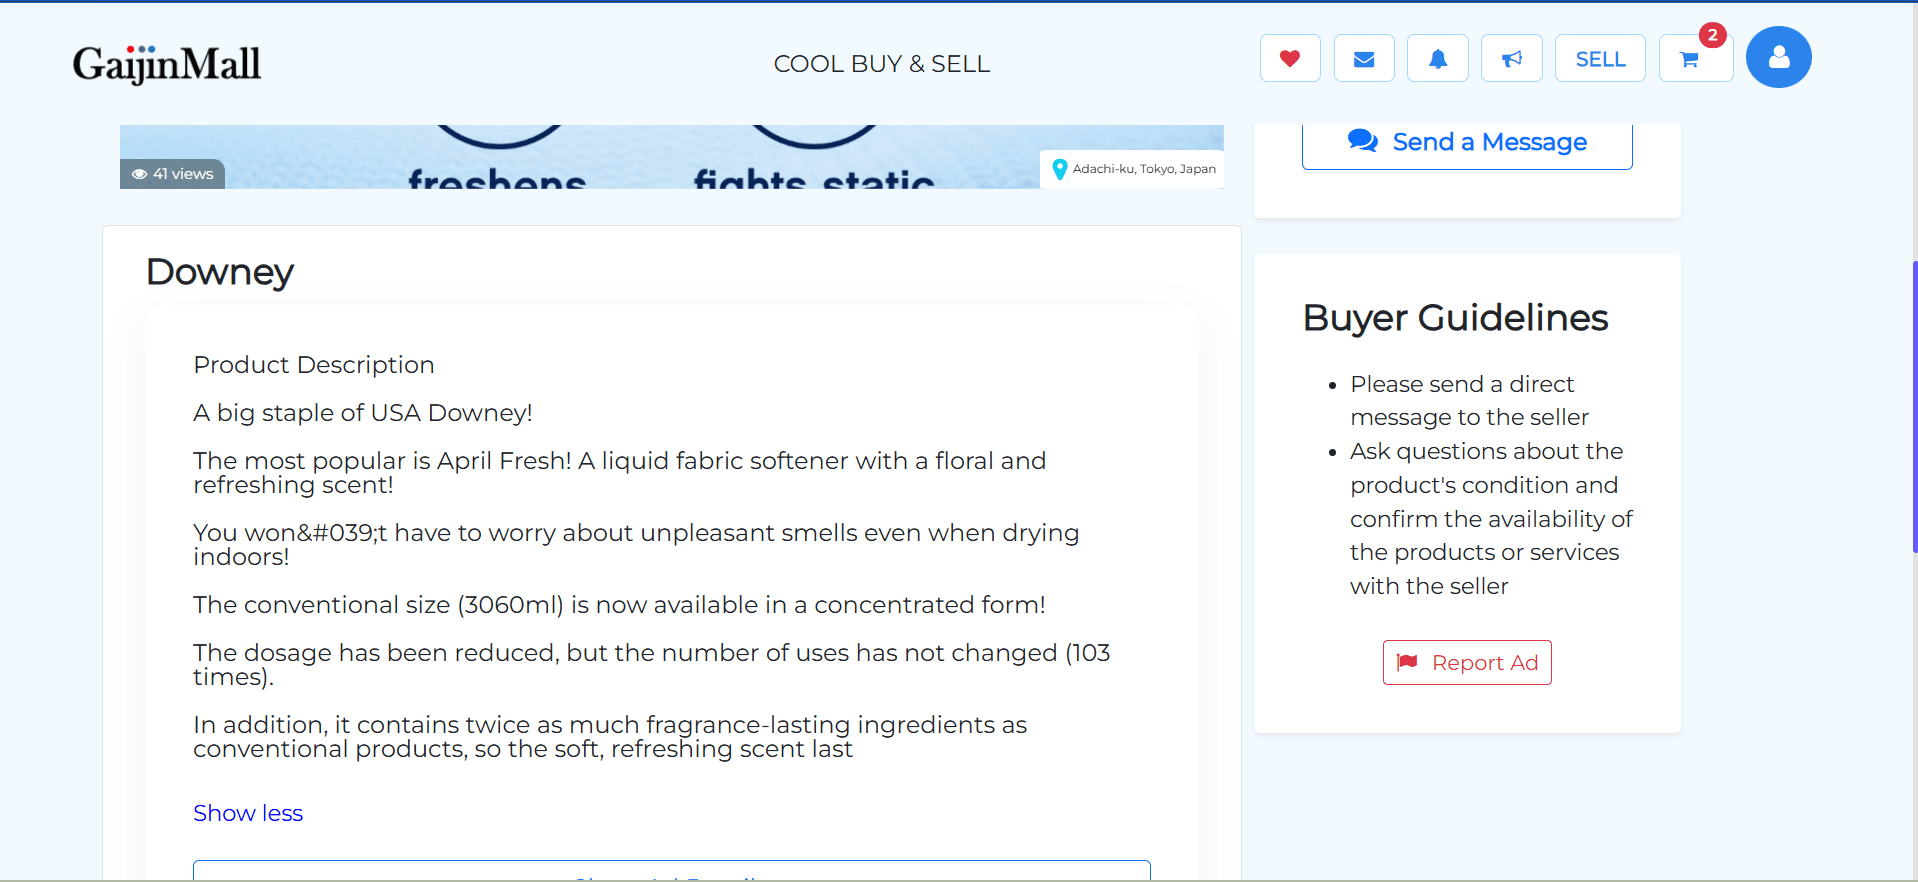Viewport: 1918px width, 882px height.
Task: Click the page's vertical scrollbar
Action: 1914,405
